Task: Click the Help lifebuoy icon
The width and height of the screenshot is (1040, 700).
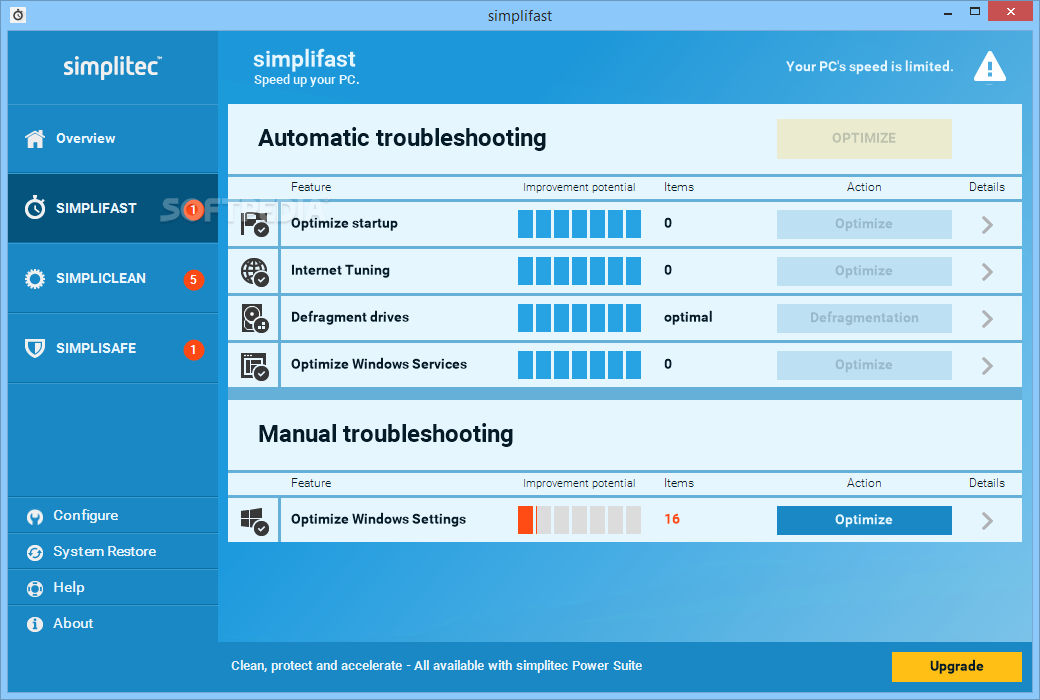Action: pyautogui.click(x=35, y=588)
